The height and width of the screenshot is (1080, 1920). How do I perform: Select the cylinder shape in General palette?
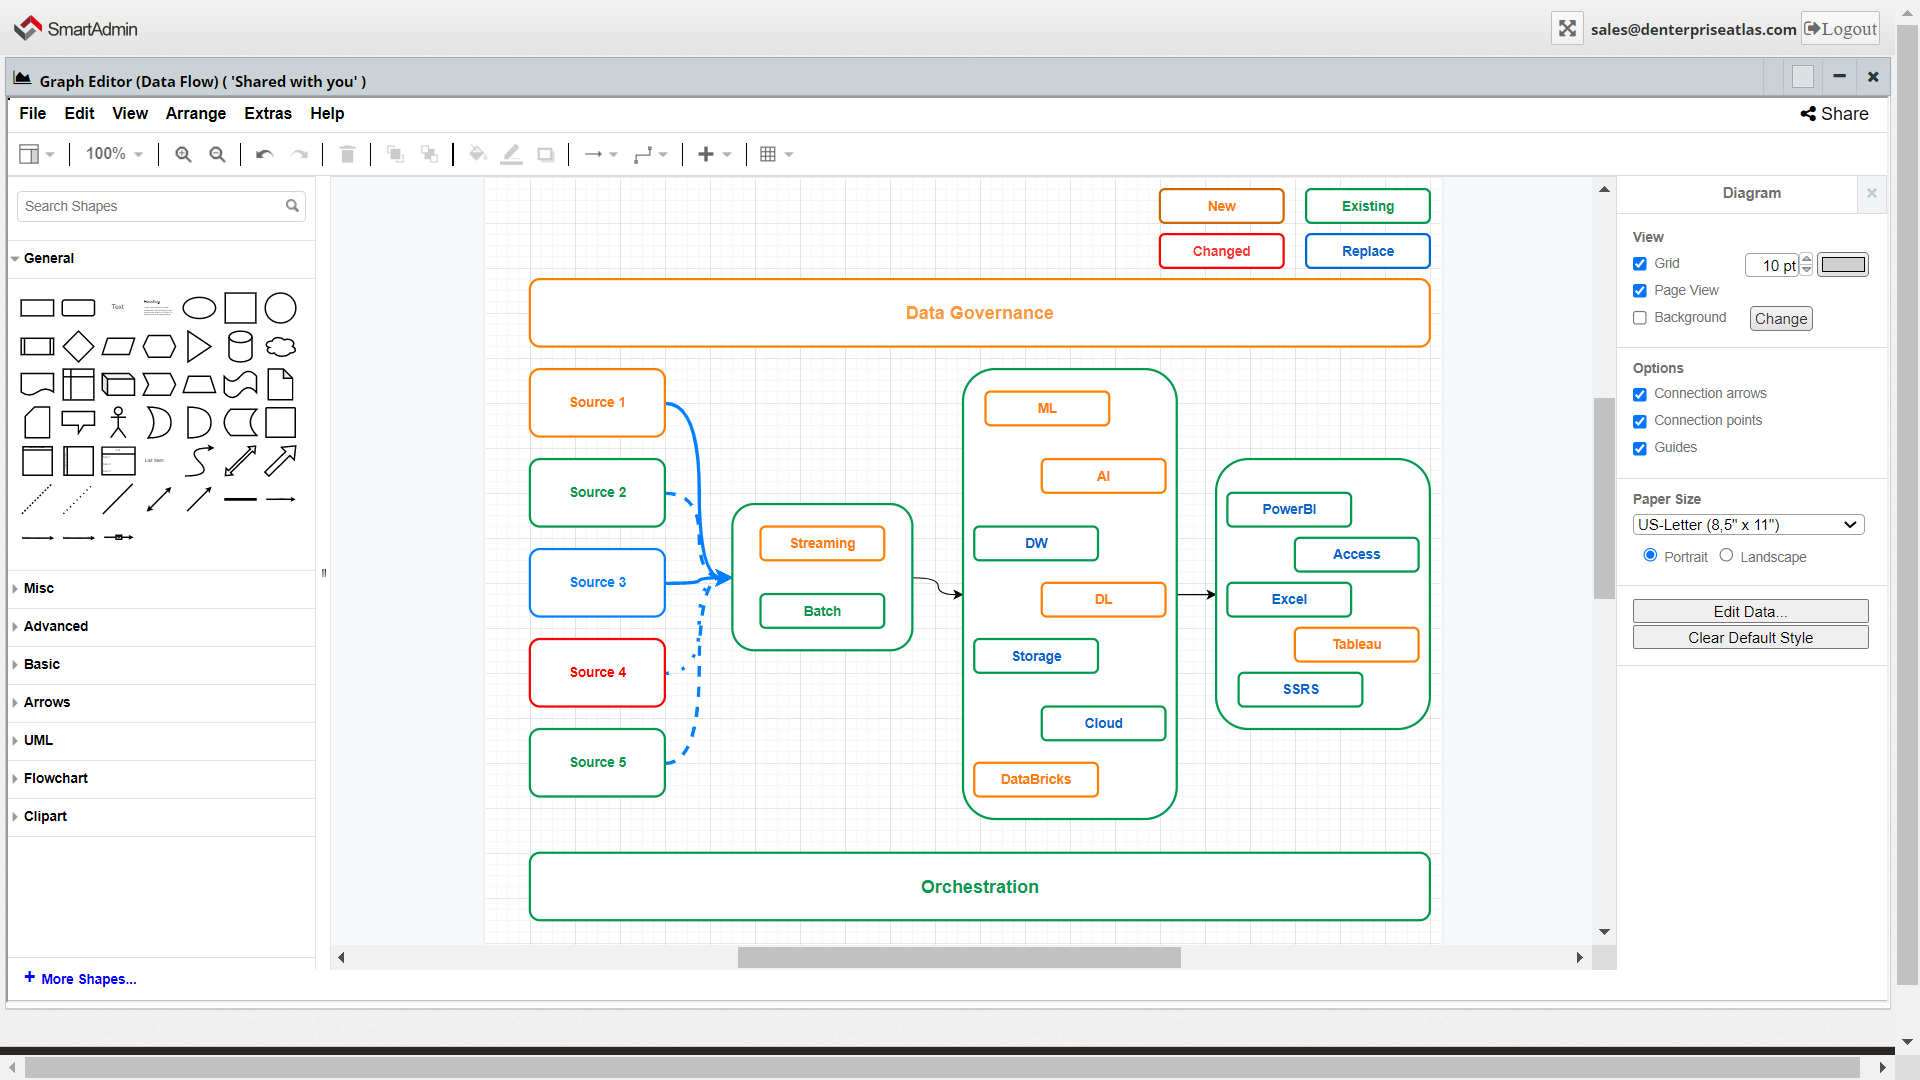(x=240, y=347)
